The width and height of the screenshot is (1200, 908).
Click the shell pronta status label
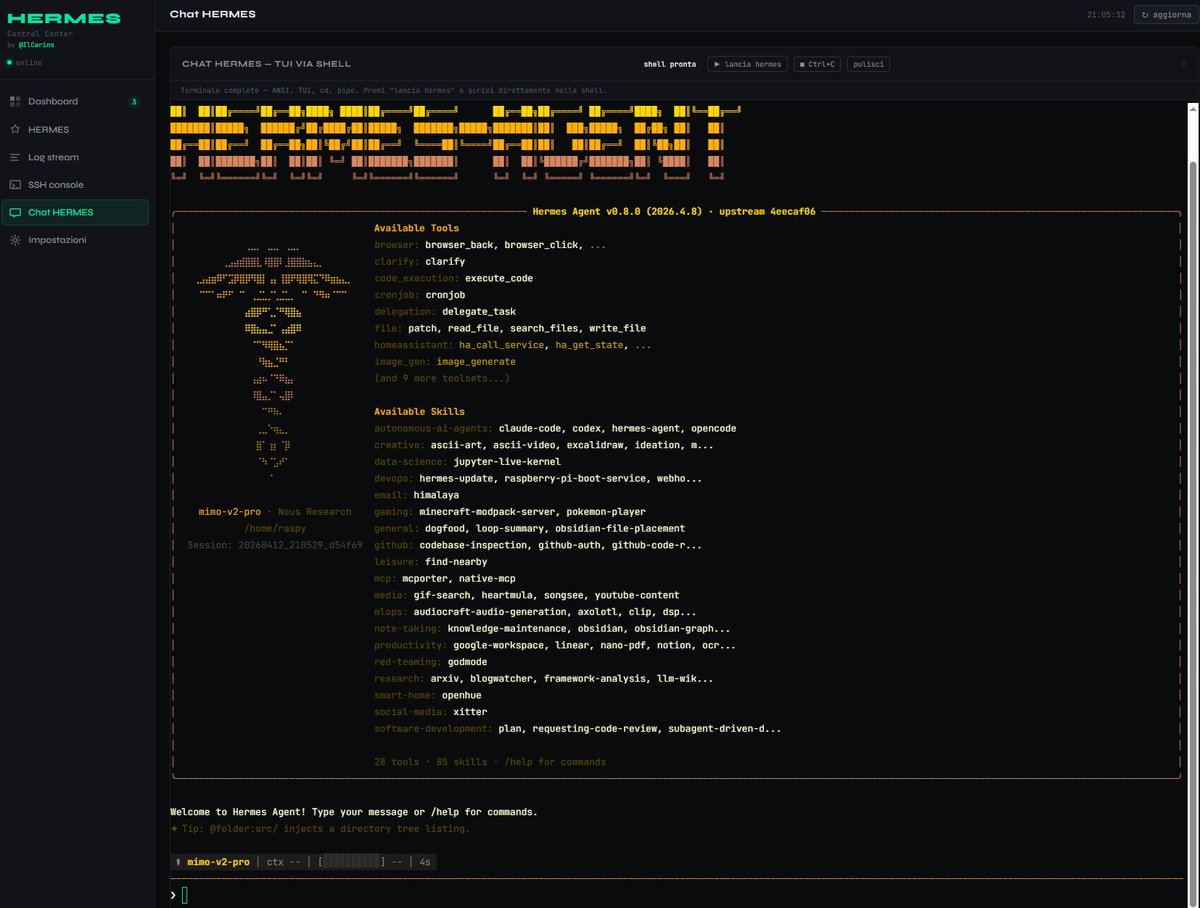click(x=670, y=64)
